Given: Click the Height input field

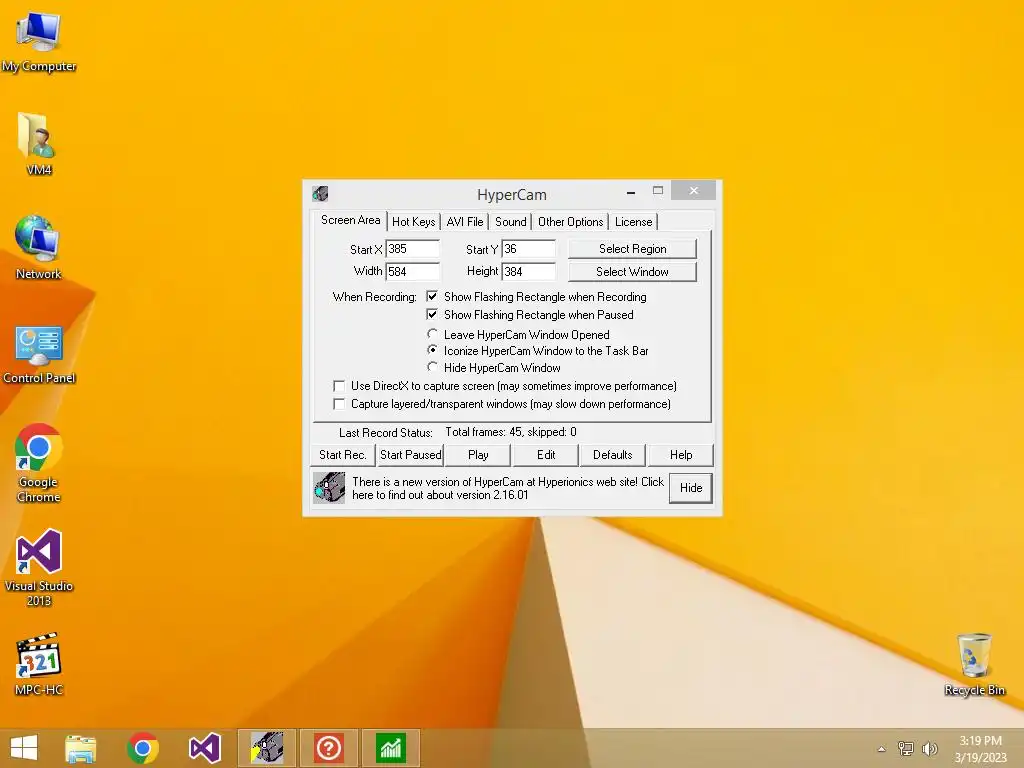Looking at the screenshot, I should (x=529, y=272).
